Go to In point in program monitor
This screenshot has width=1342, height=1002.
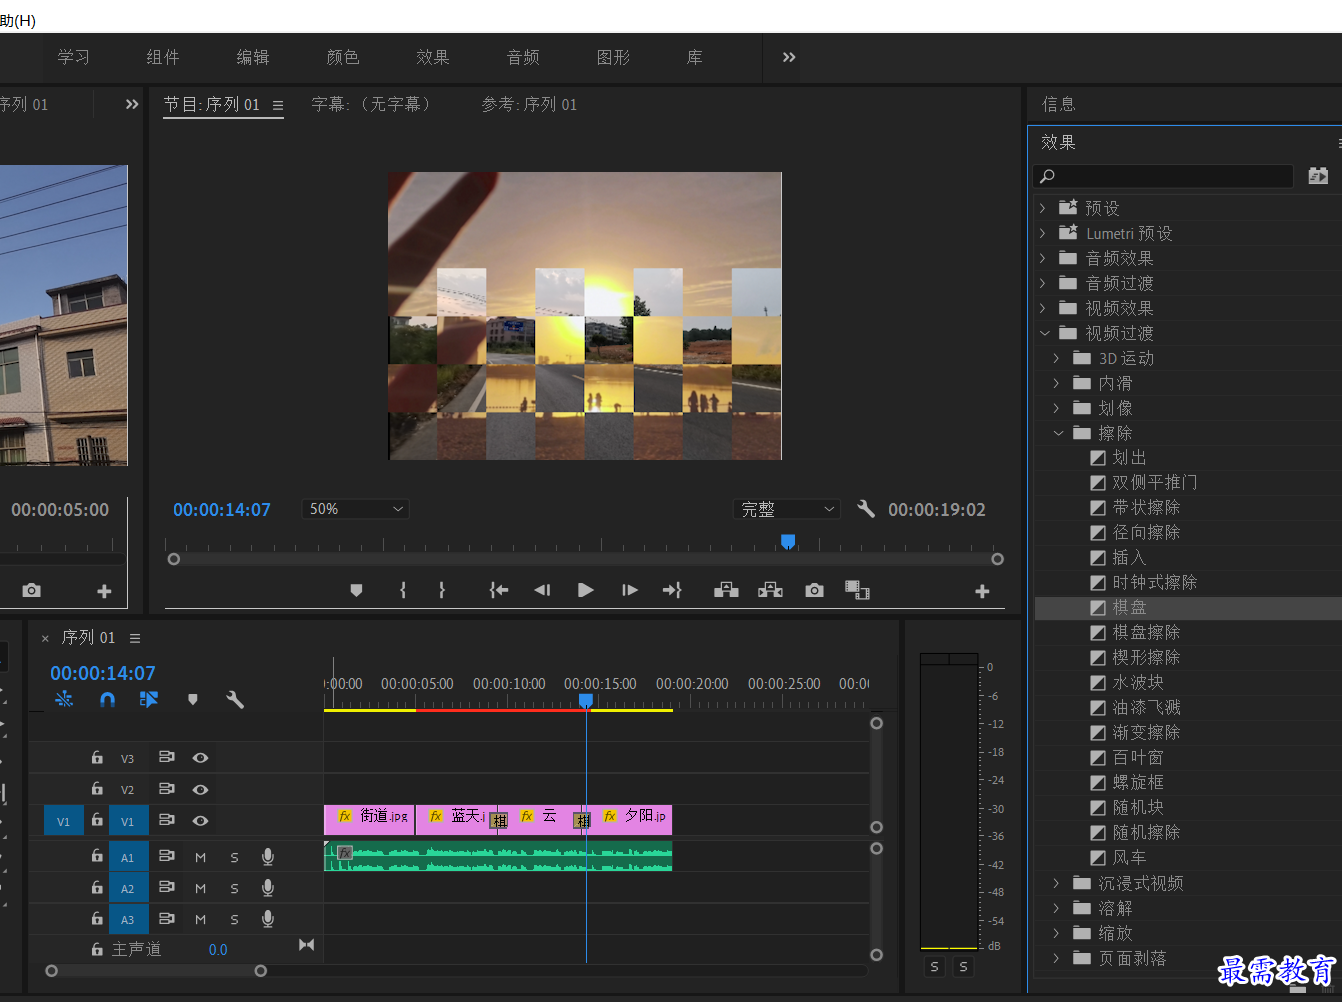[x=499, y=590]
